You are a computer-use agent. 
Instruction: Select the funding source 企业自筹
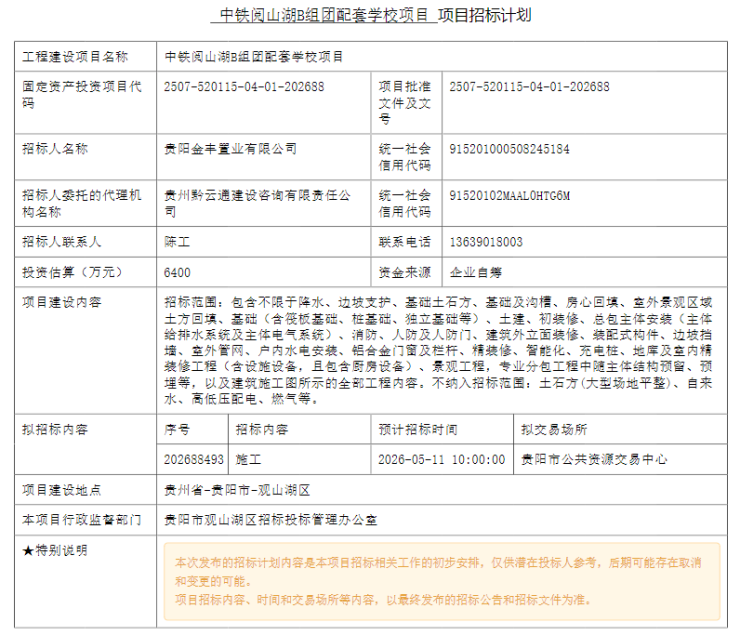pos(476,272)
